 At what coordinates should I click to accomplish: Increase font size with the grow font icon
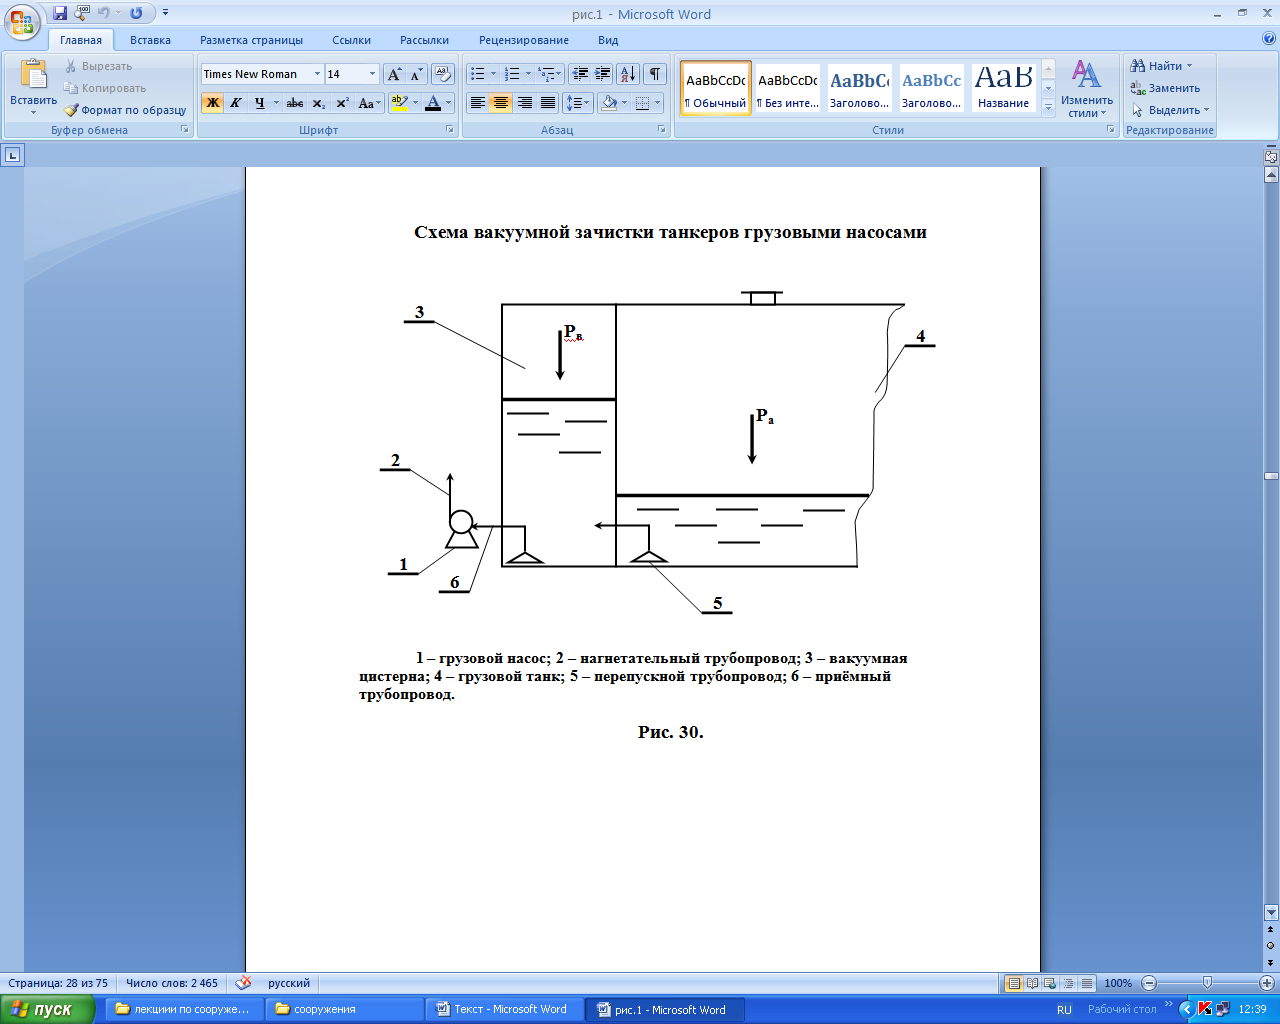tap(395, 74)
